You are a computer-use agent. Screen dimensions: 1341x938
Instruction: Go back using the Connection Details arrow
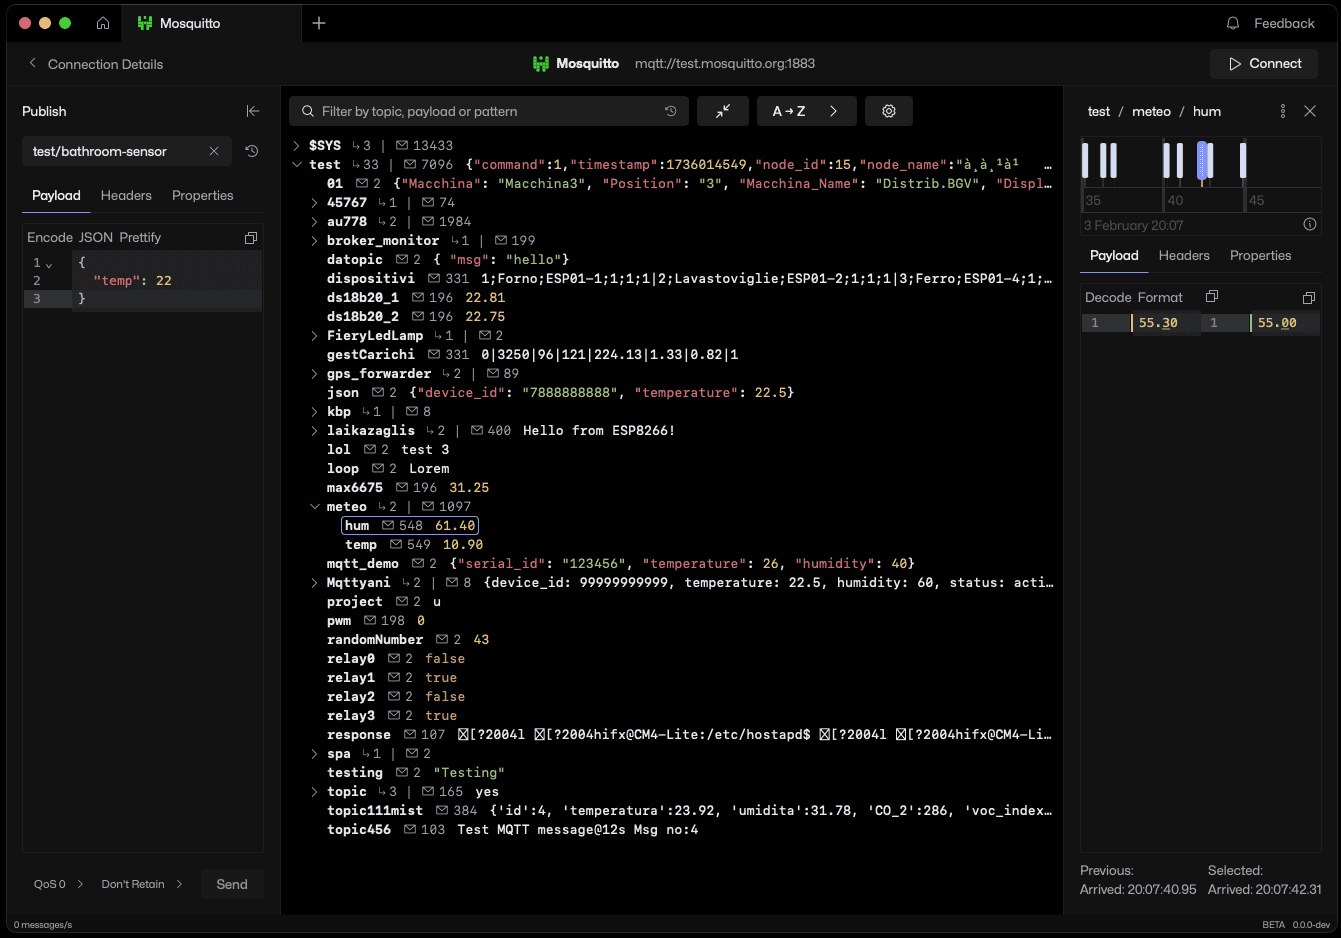tap(32, 63)
